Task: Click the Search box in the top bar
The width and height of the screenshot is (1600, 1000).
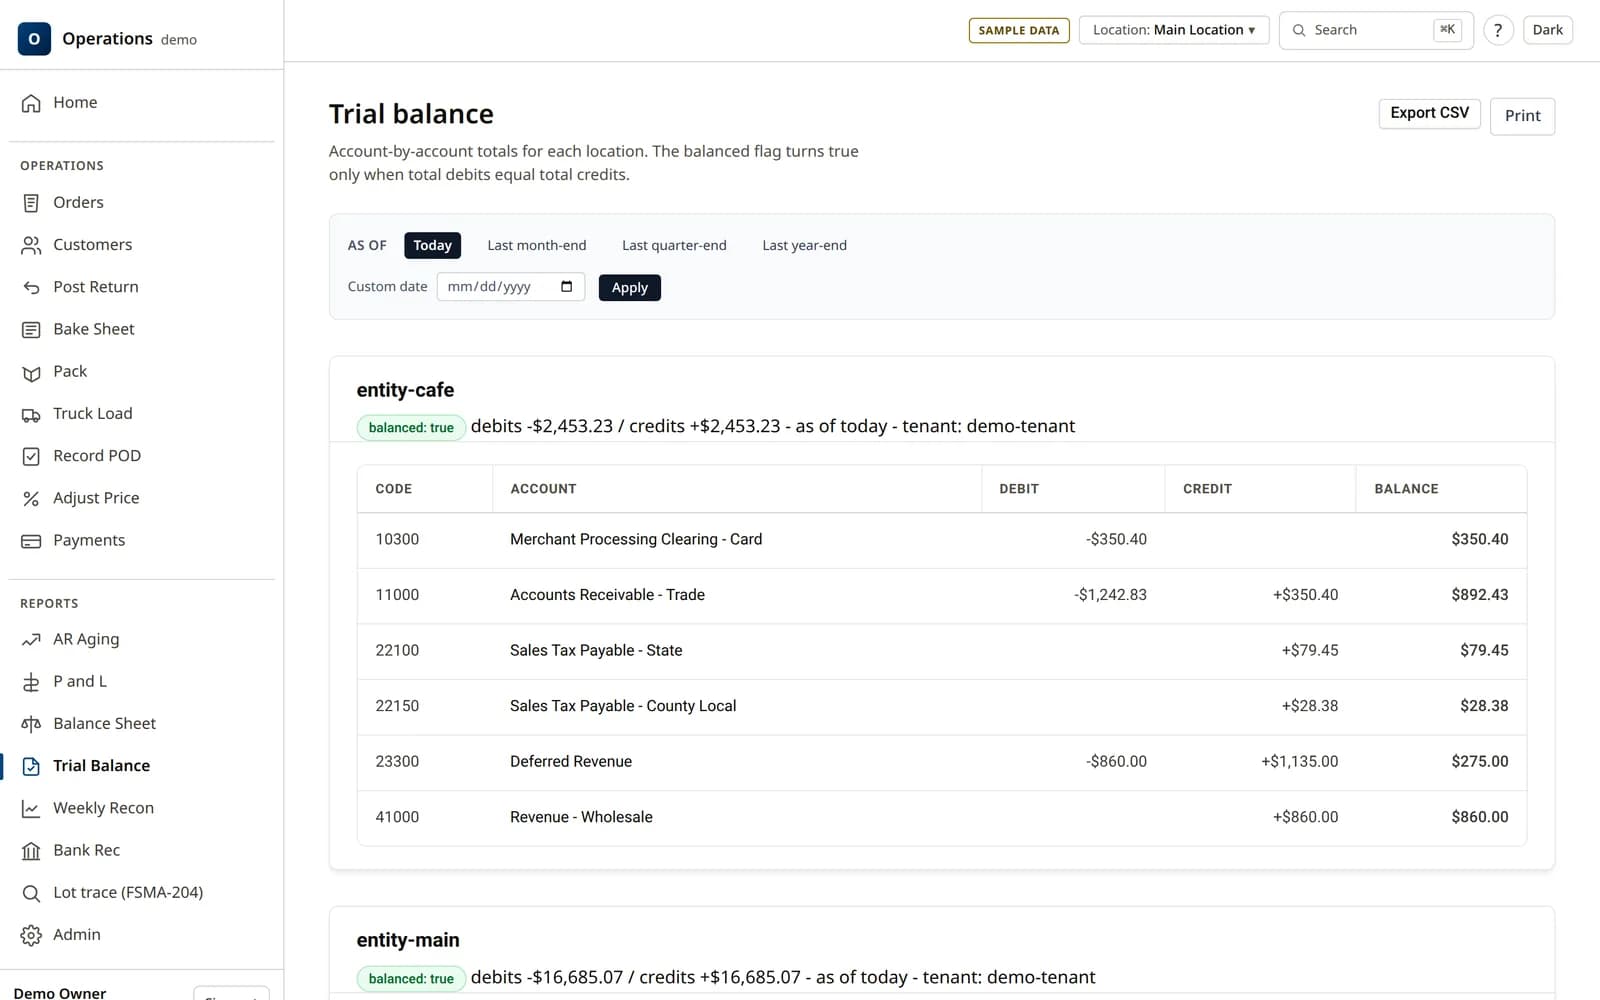Action: coord(1376,30)
